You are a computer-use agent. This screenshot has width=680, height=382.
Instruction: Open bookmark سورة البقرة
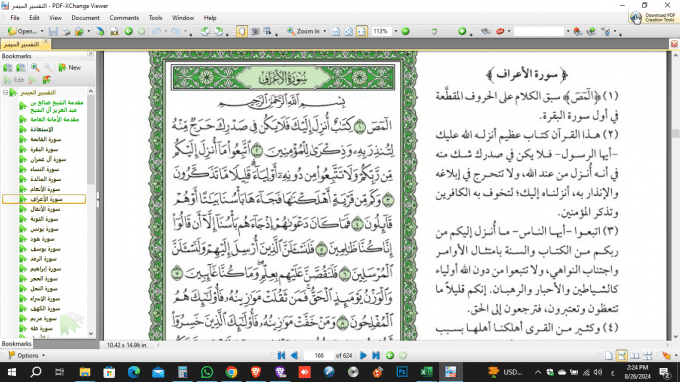[x=44, y=150]
